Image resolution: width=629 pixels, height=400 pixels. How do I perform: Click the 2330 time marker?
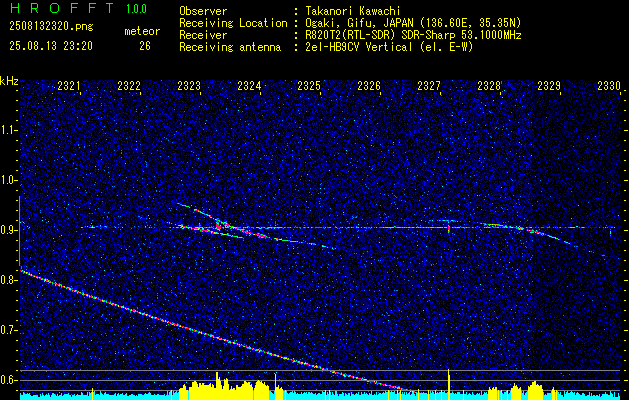tap(609, 86)
